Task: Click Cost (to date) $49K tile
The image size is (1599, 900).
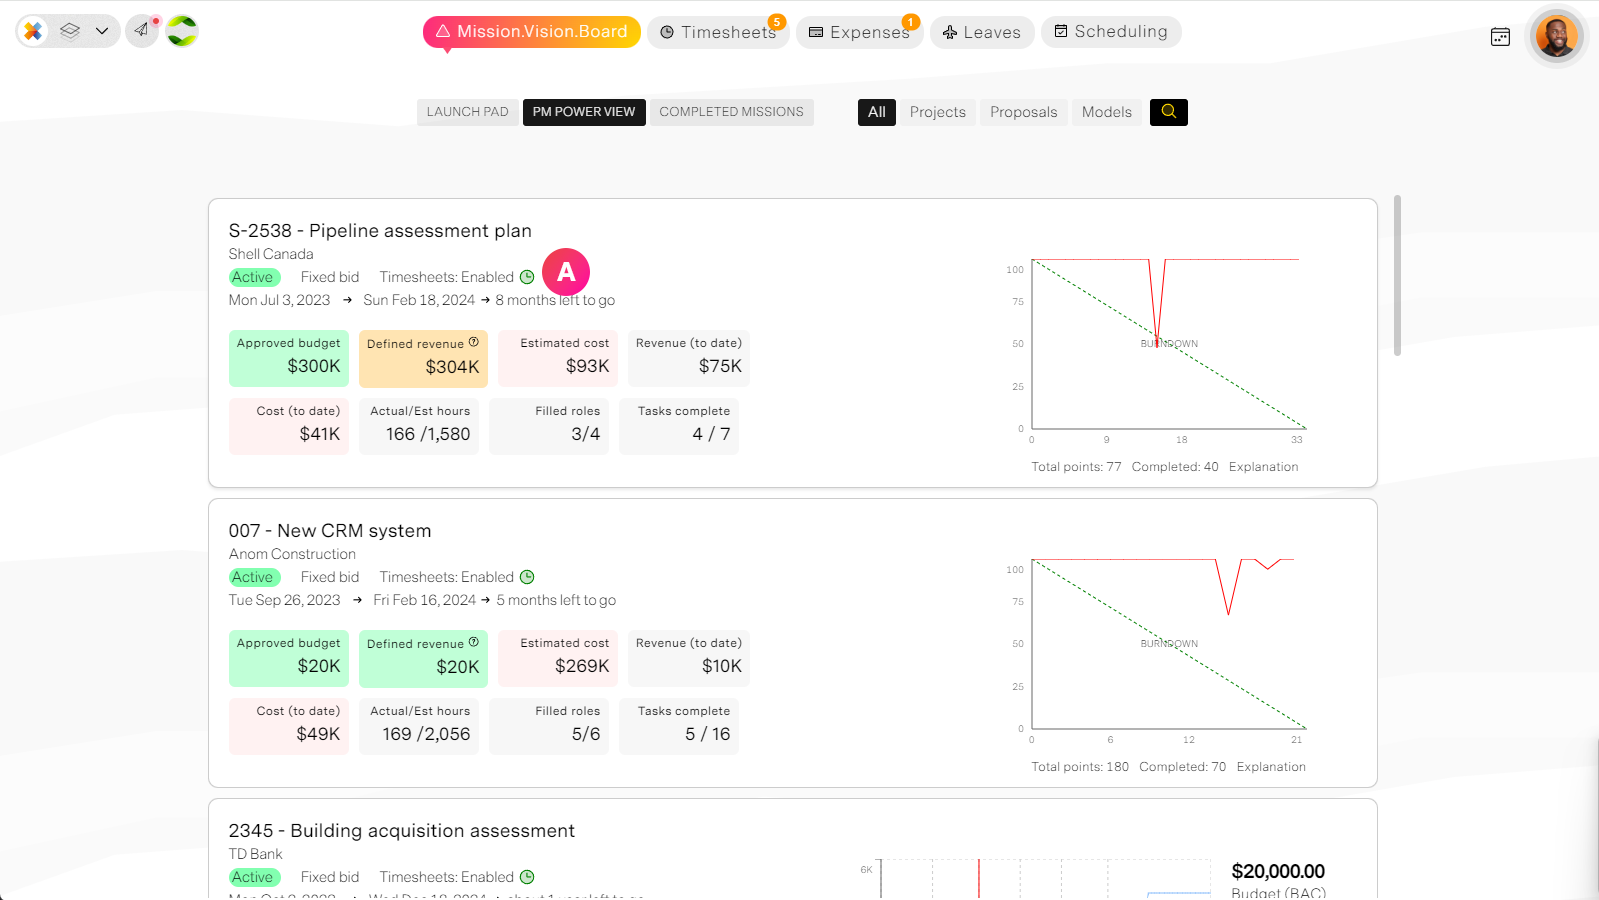Action: pyautogui.click(x=289, y=726)
